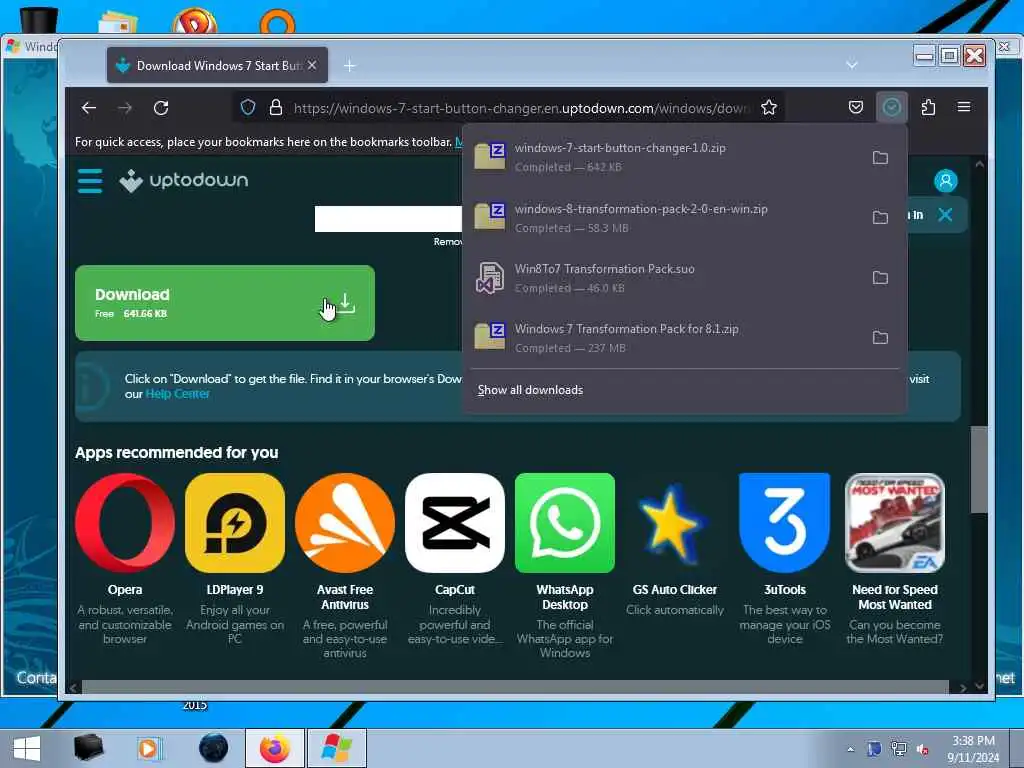Open the Uptodown user account icon
This screenshot has width=1024, height=768.
coord(946,181)
